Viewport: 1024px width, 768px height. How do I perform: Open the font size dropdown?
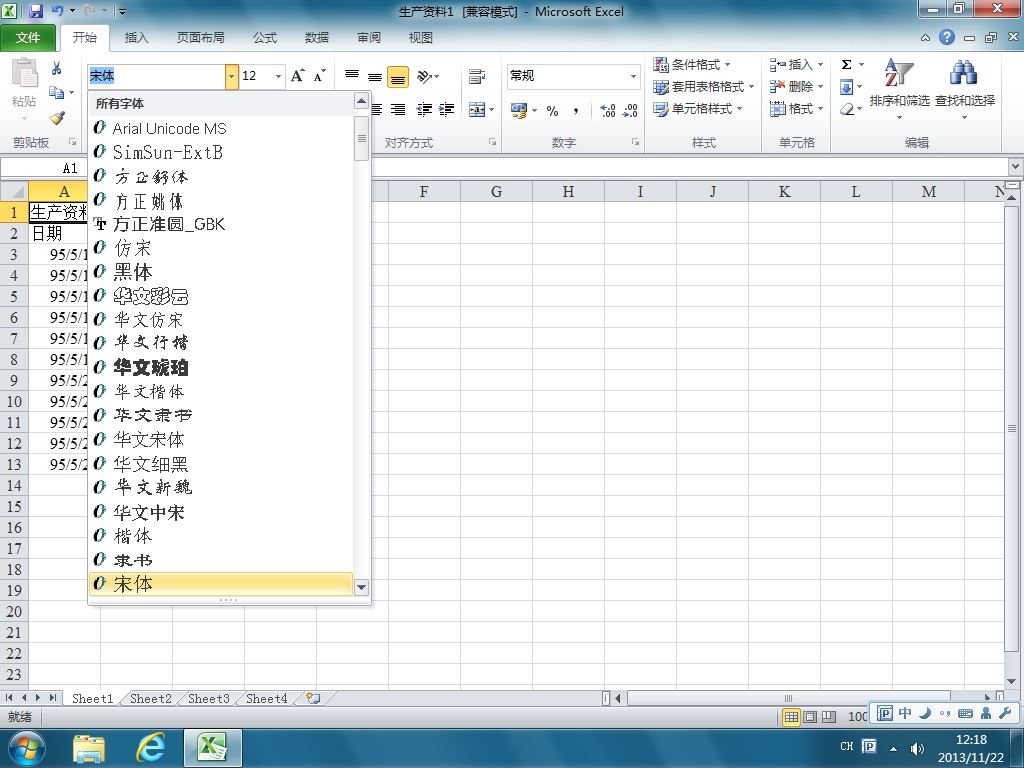(278, 76)
